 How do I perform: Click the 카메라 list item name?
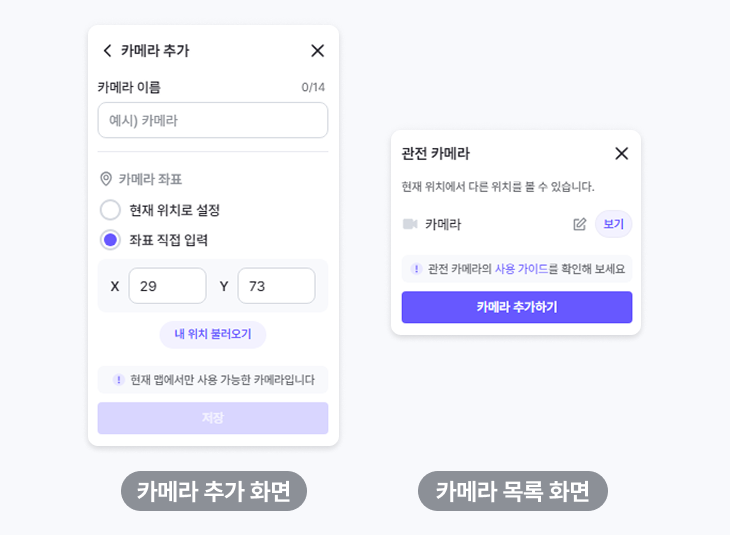click(x=443, y=224)
